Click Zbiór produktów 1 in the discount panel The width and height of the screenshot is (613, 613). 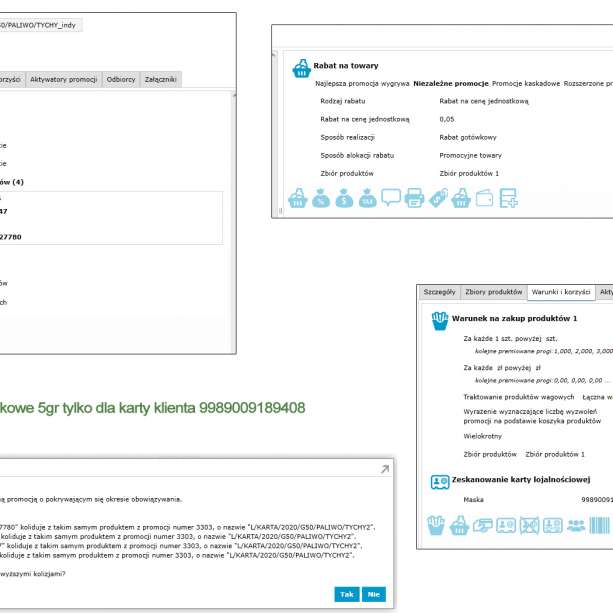click(x=469, y=173)
